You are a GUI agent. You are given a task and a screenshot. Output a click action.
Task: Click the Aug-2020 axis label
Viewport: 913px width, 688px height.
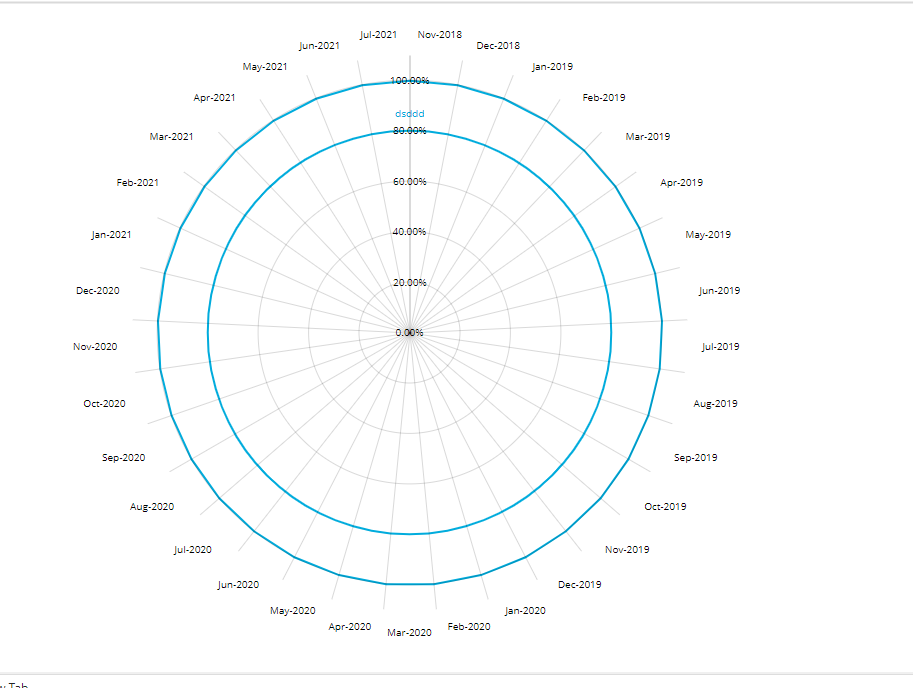click(x=152, y=507)
